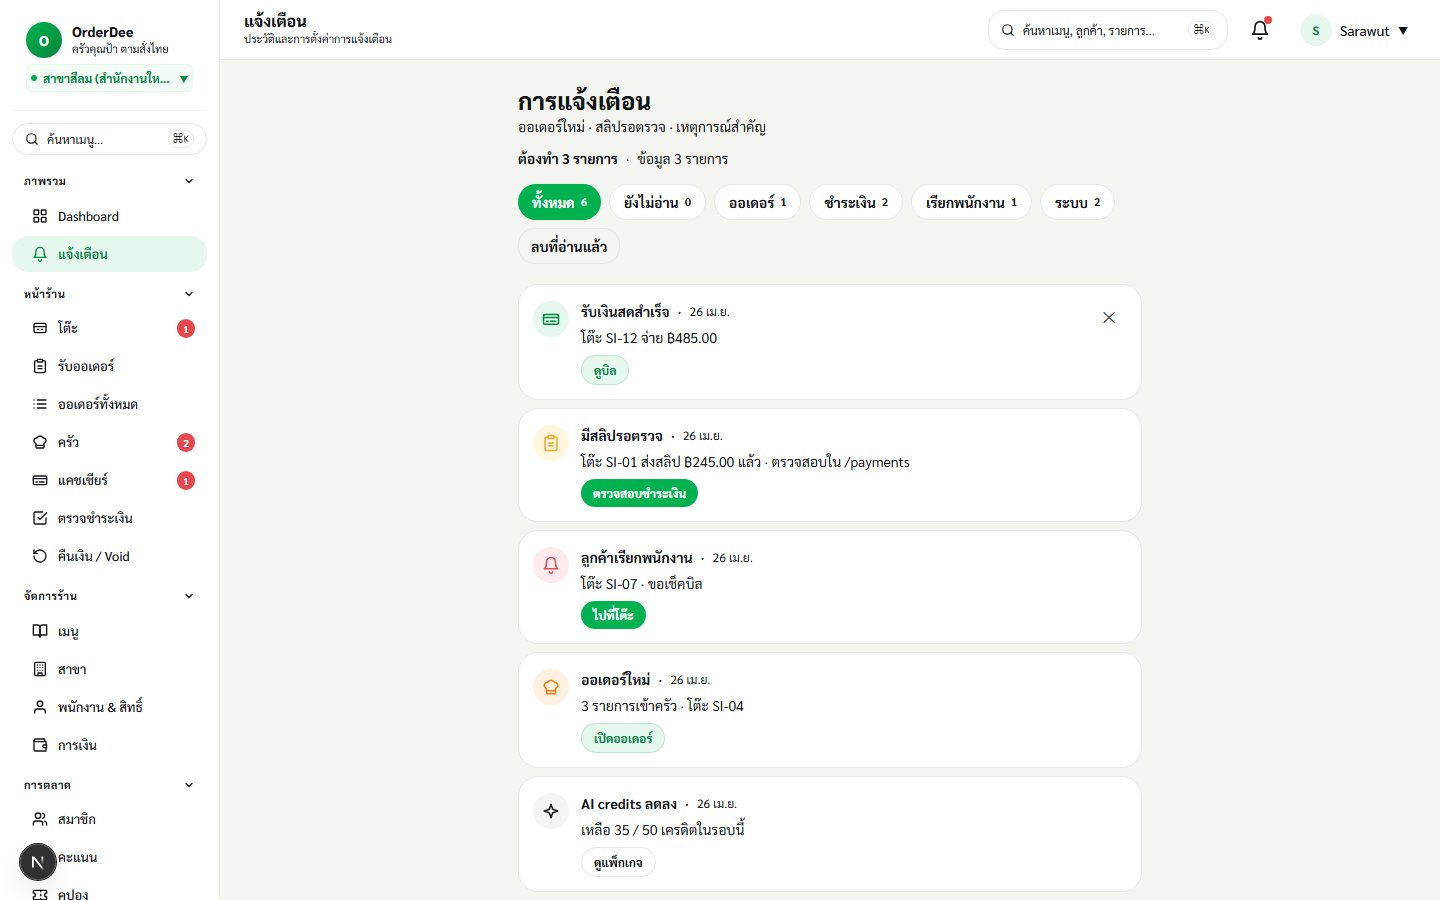Click the red badge 1 beside แคชเชียร์
The width and height of the screenshot is (1440, 900).
click(186, 481)
